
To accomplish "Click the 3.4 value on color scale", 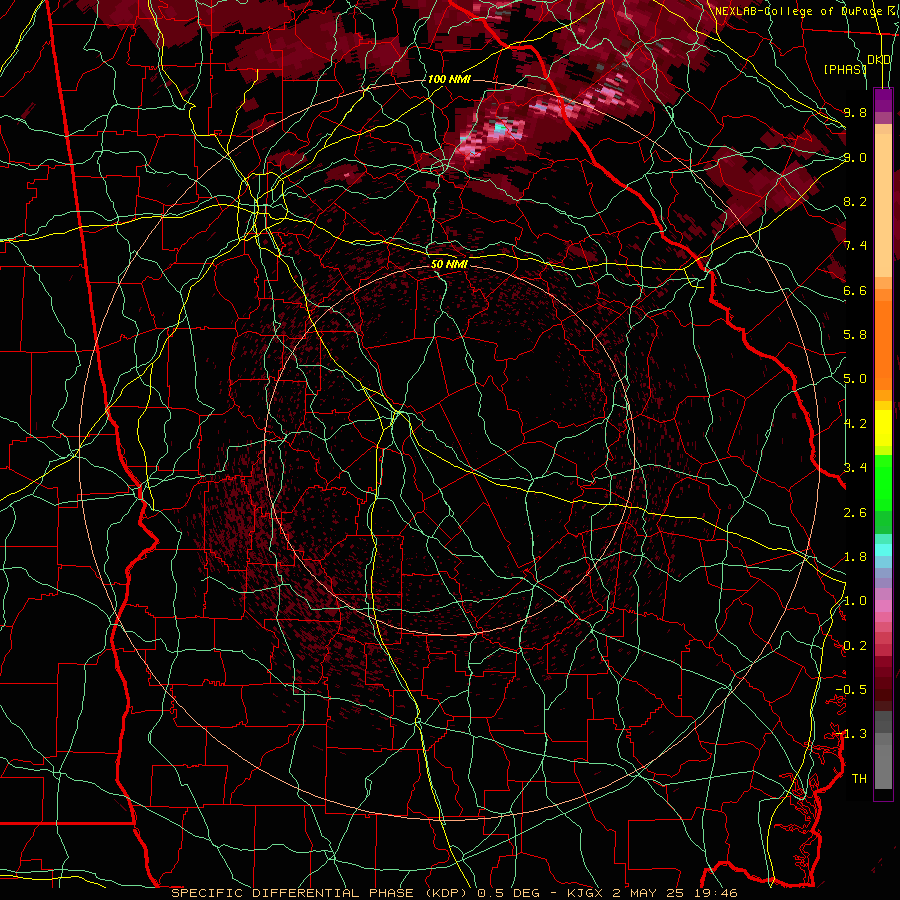I will point(855,468).
